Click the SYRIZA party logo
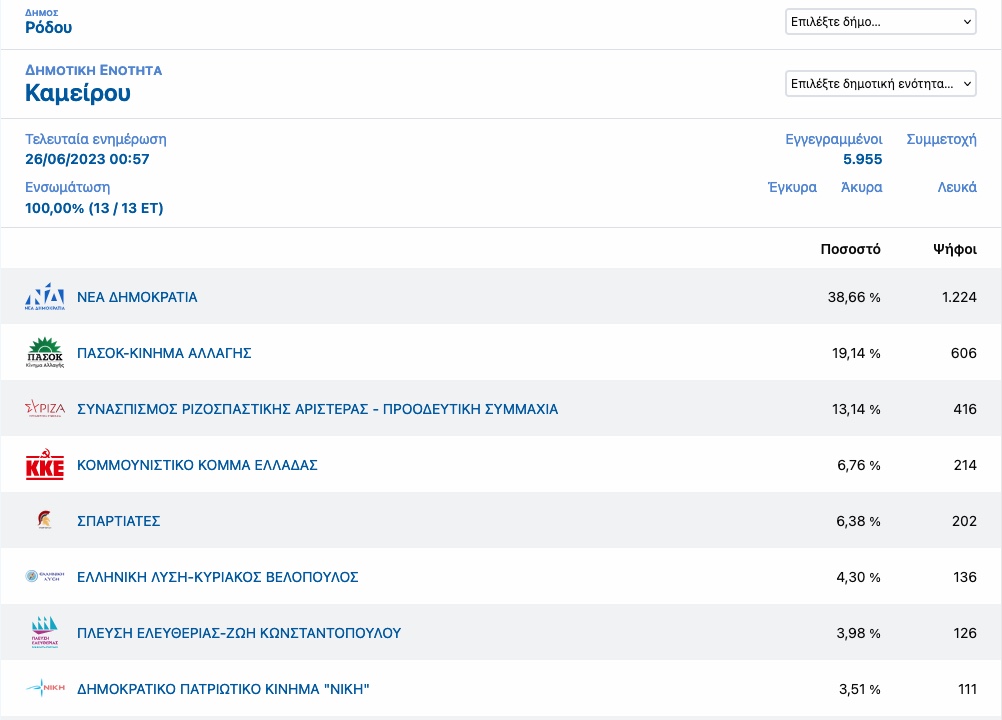This screenshot has width=1002, height=720. pyautogui.click(x=45, y=409)
